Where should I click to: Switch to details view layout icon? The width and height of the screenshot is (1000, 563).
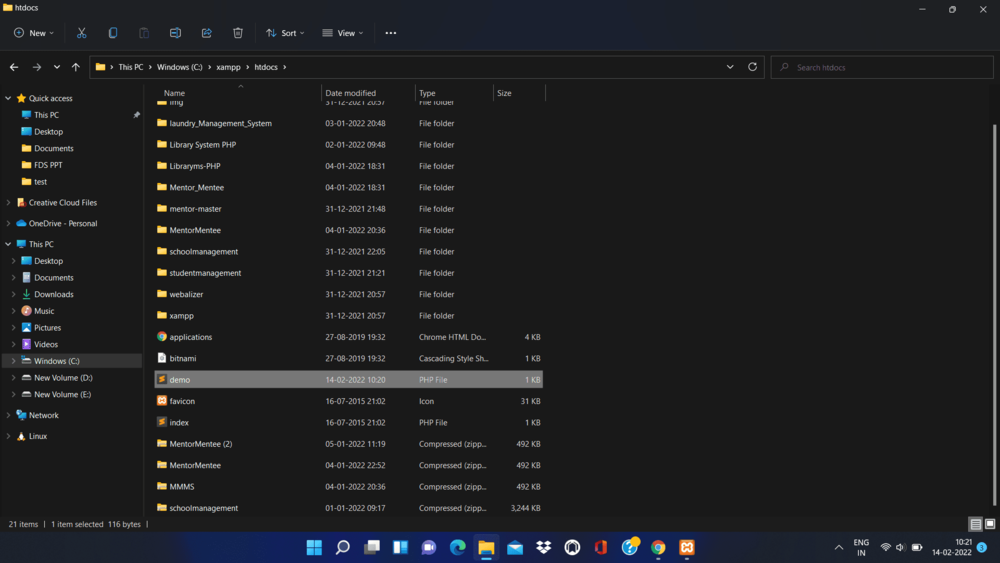click(976, 524)
